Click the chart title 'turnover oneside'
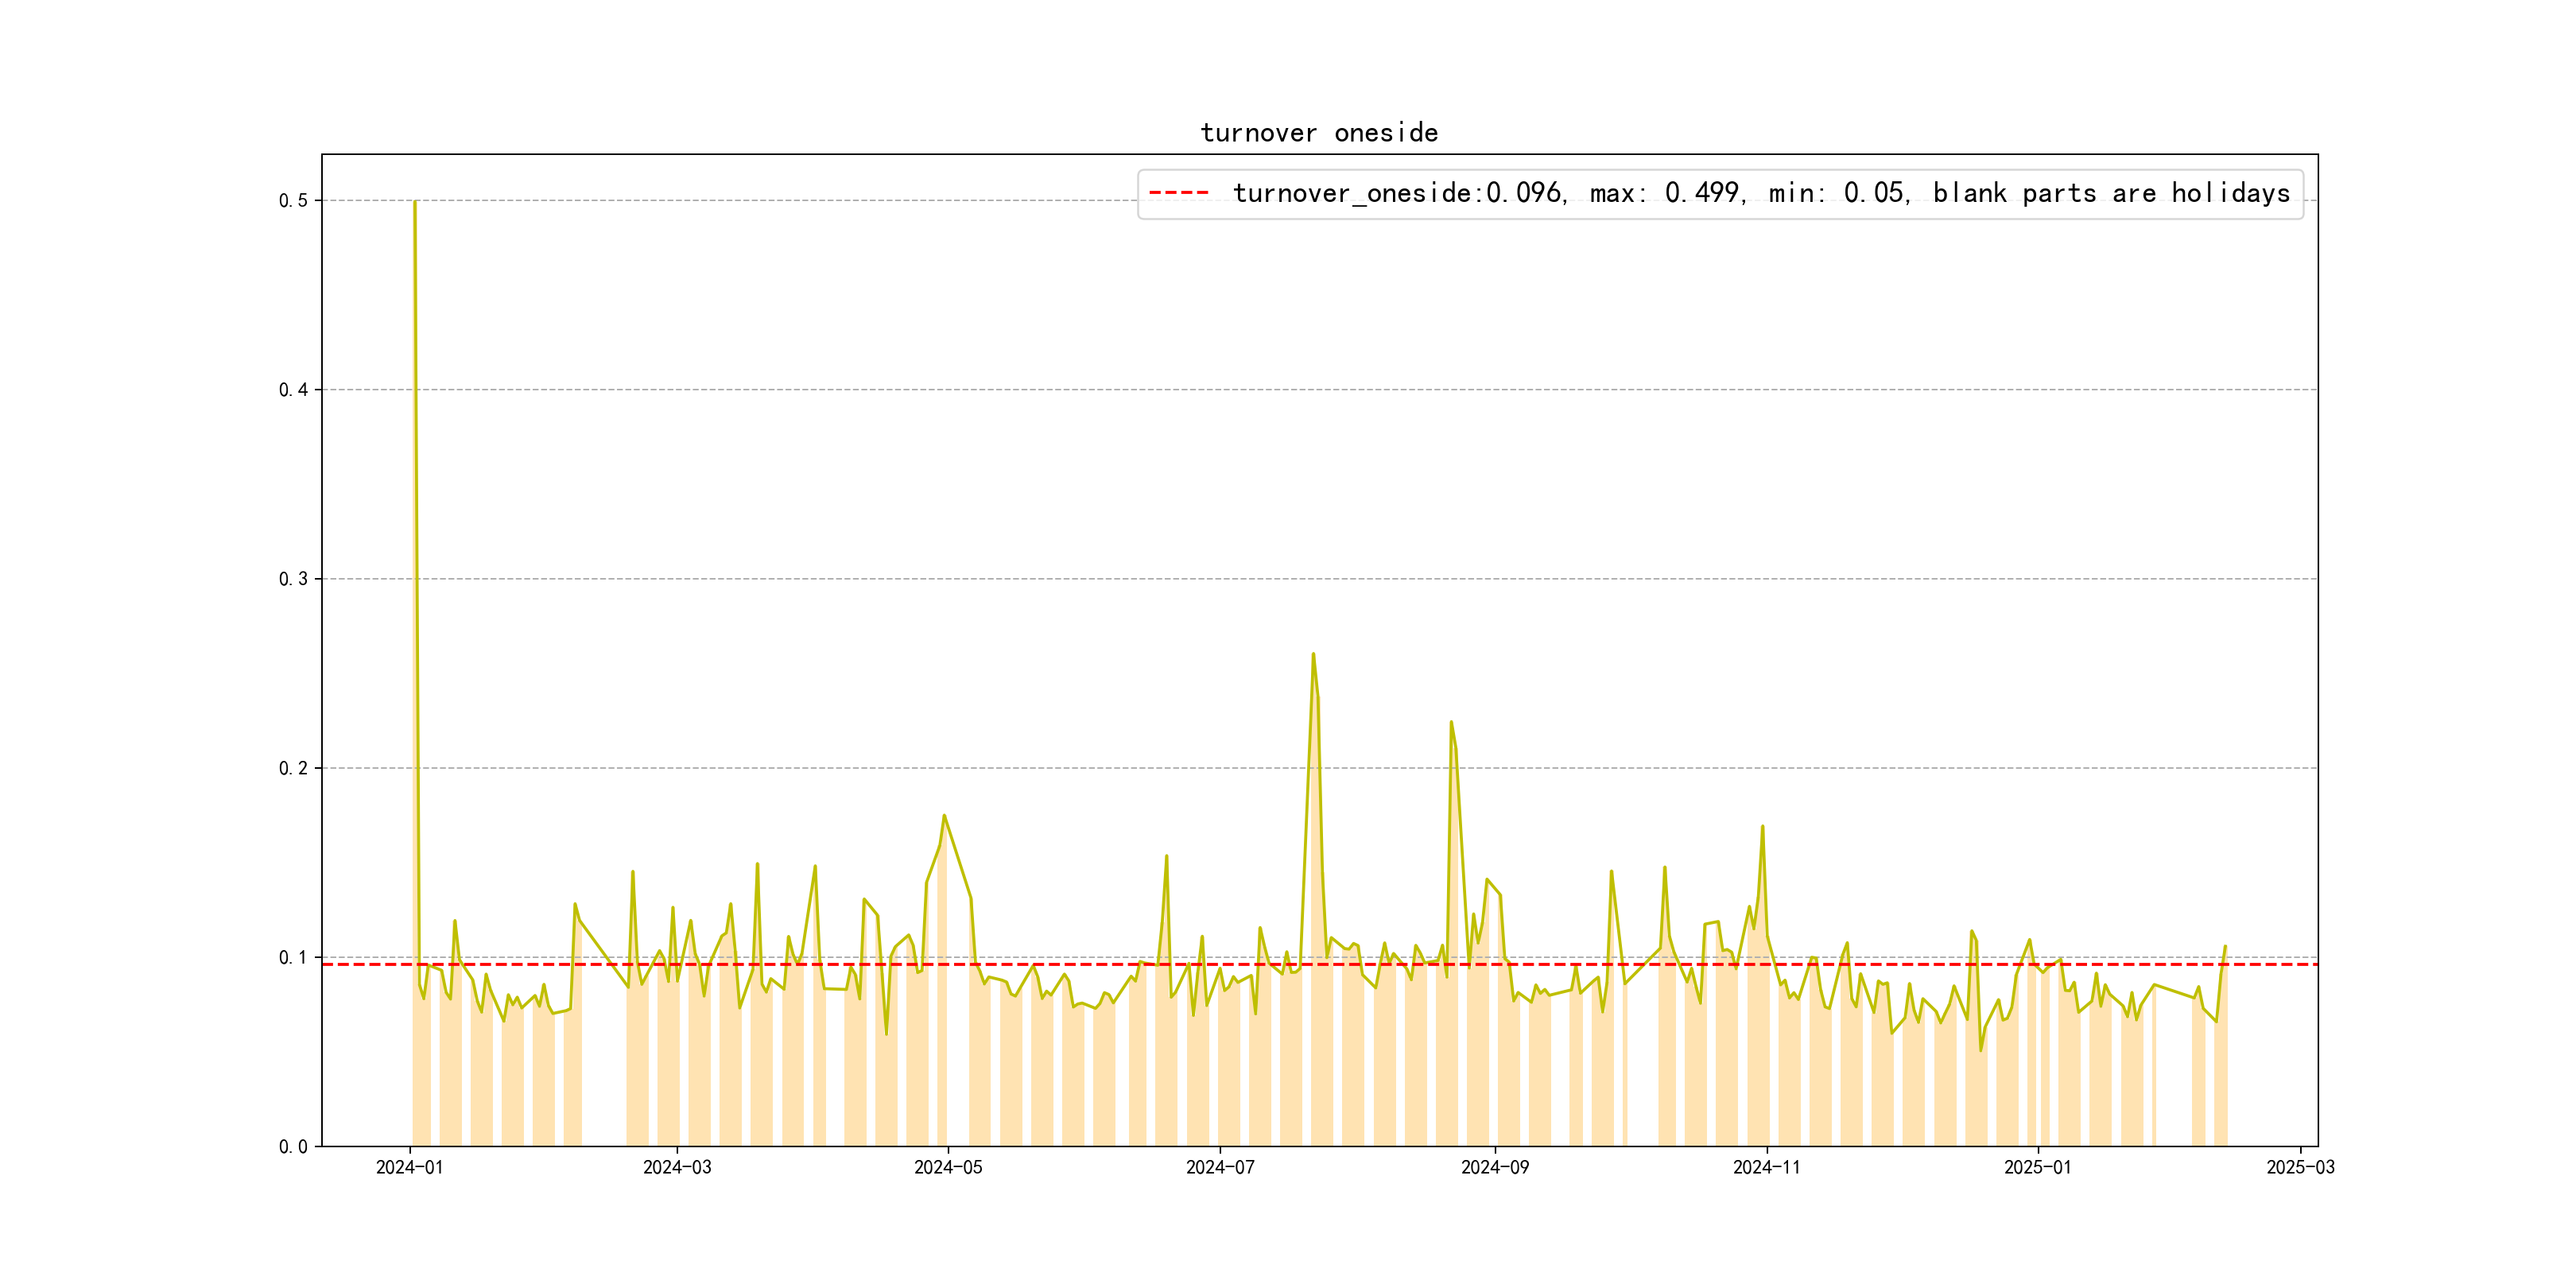Screen dimensions: 2576x1288 pos(1318,133)
